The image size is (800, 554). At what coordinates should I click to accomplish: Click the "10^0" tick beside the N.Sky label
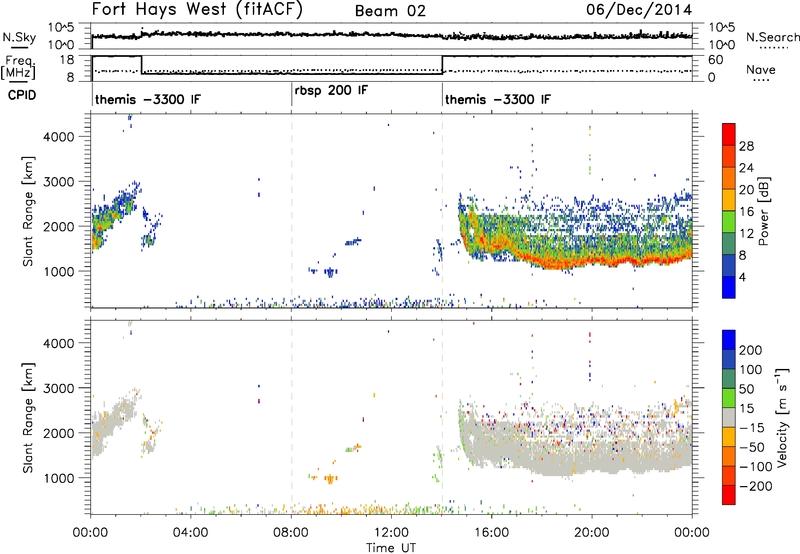pos(61,45)
